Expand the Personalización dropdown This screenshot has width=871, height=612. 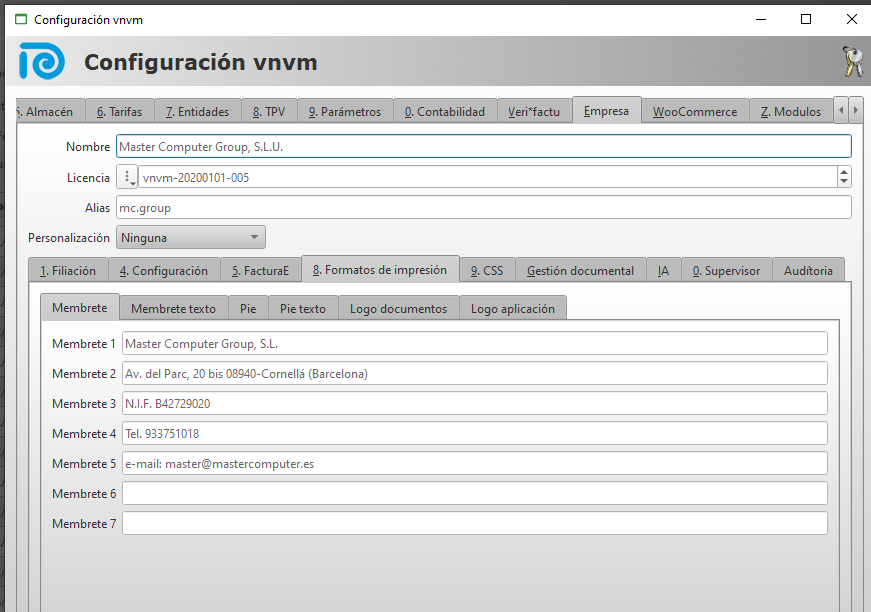[x=191, y=238]
